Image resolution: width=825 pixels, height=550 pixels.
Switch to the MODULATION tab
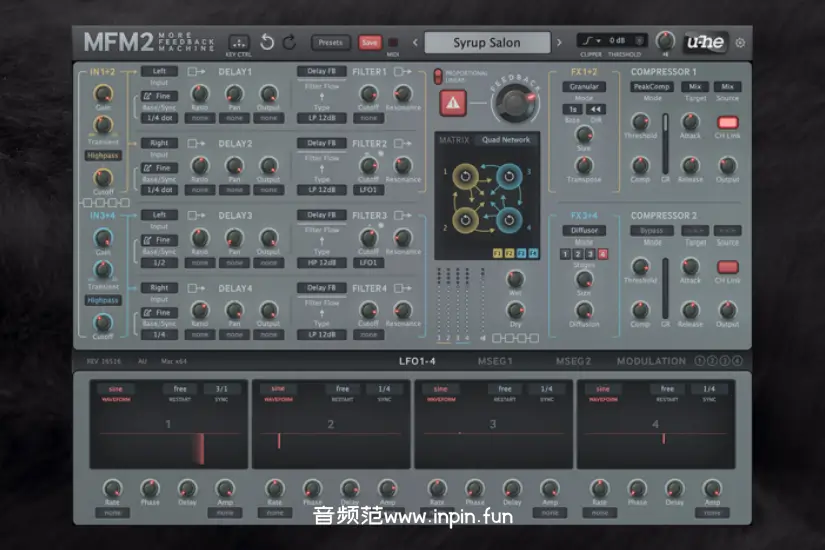[651, 361]
